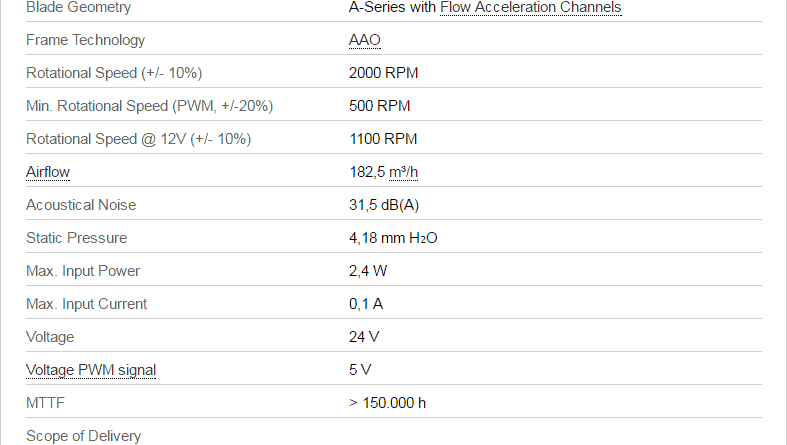The image size is (787, 445).
Task: Click the 182,5 airflow value
Action: (x=367, y=172)
